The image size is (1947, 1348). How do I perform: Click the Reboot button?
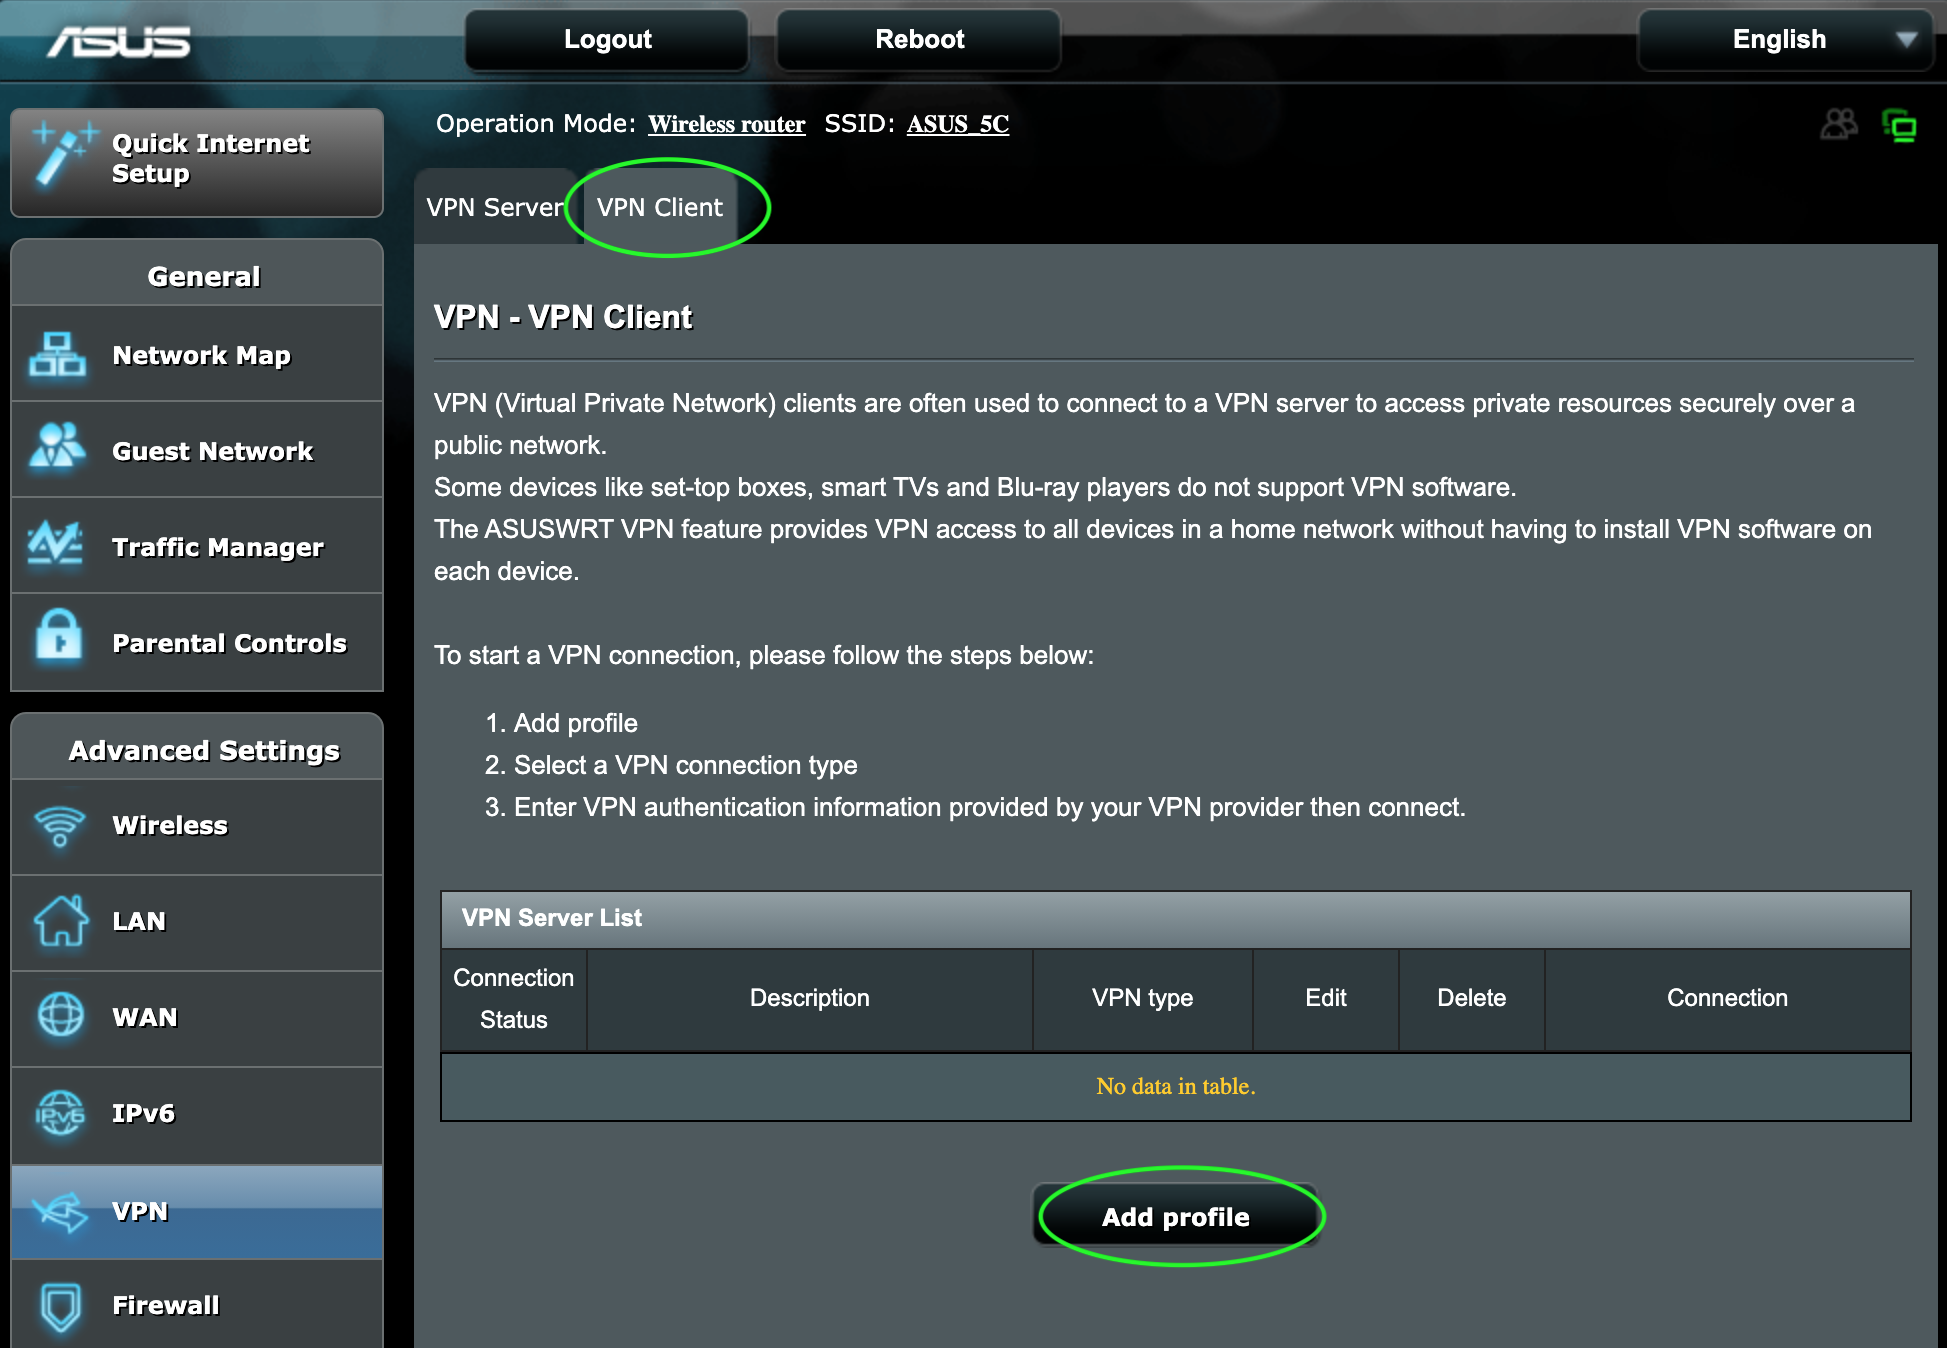(x=917, y=40)
